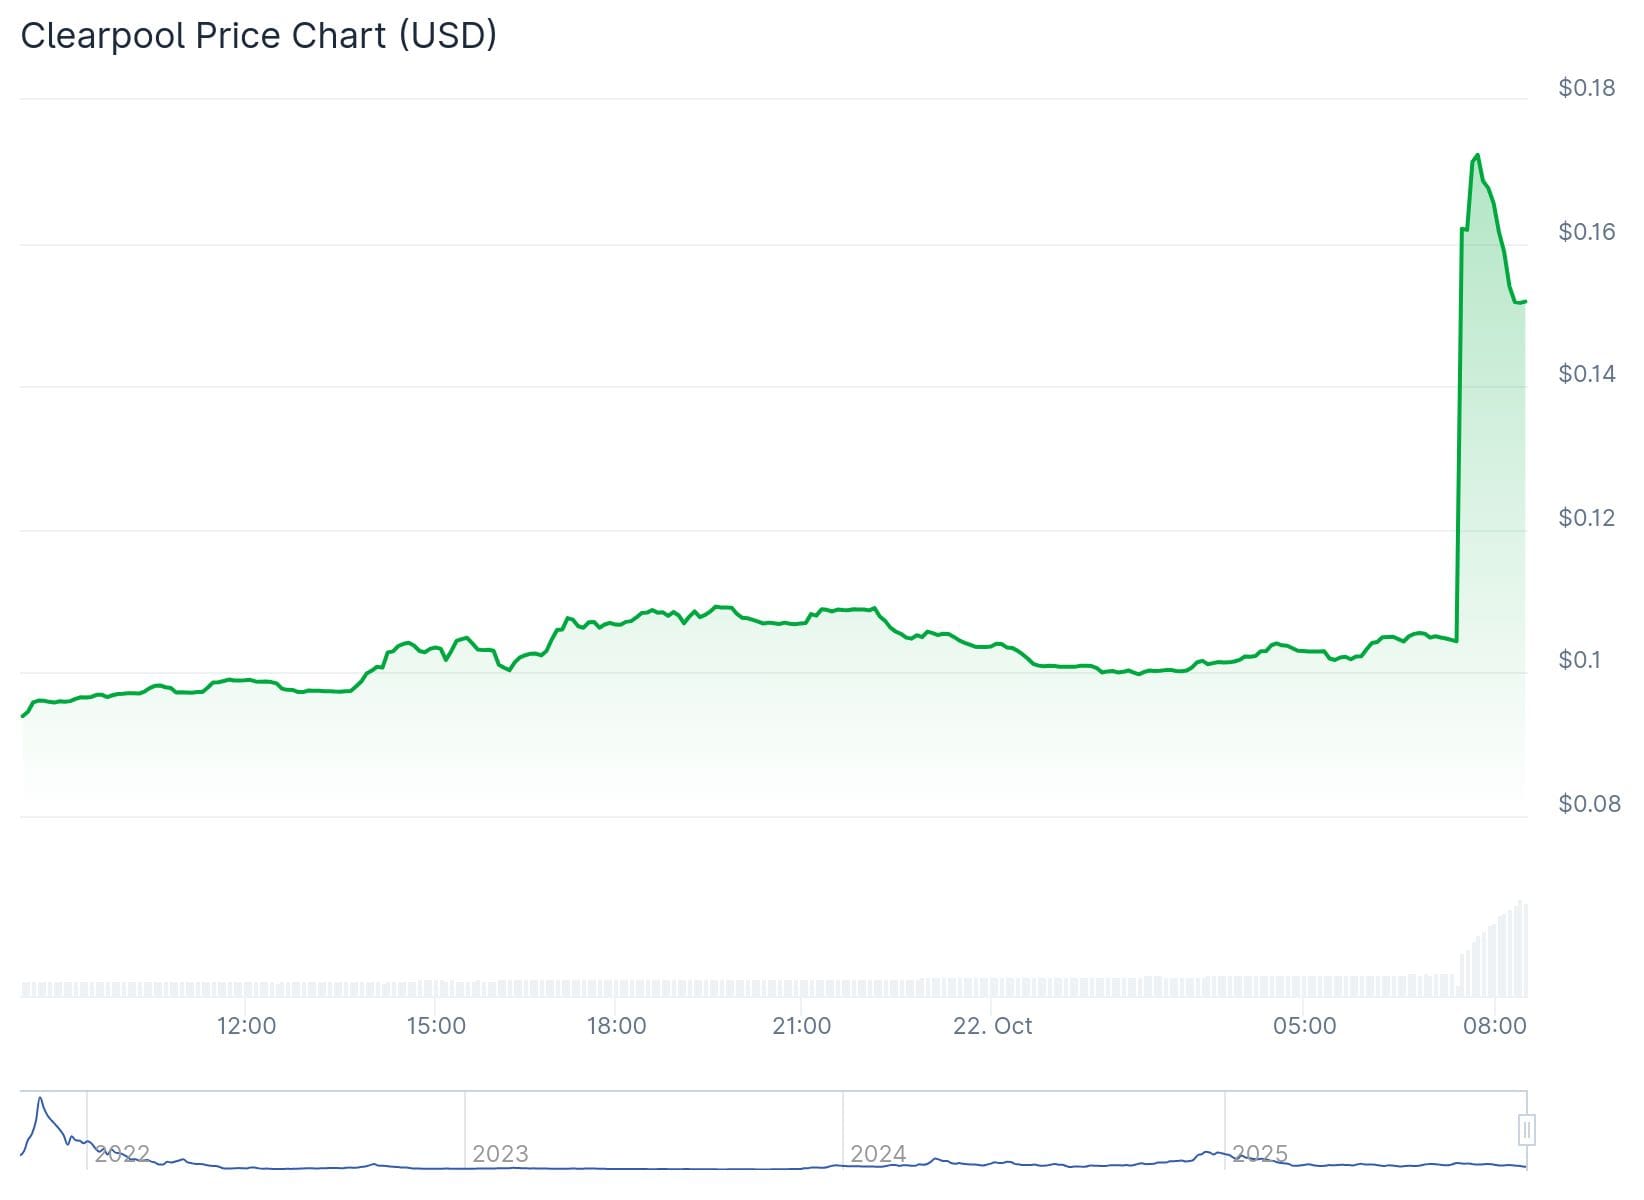Click the navigator range handle grip

click(1526, 1130)
